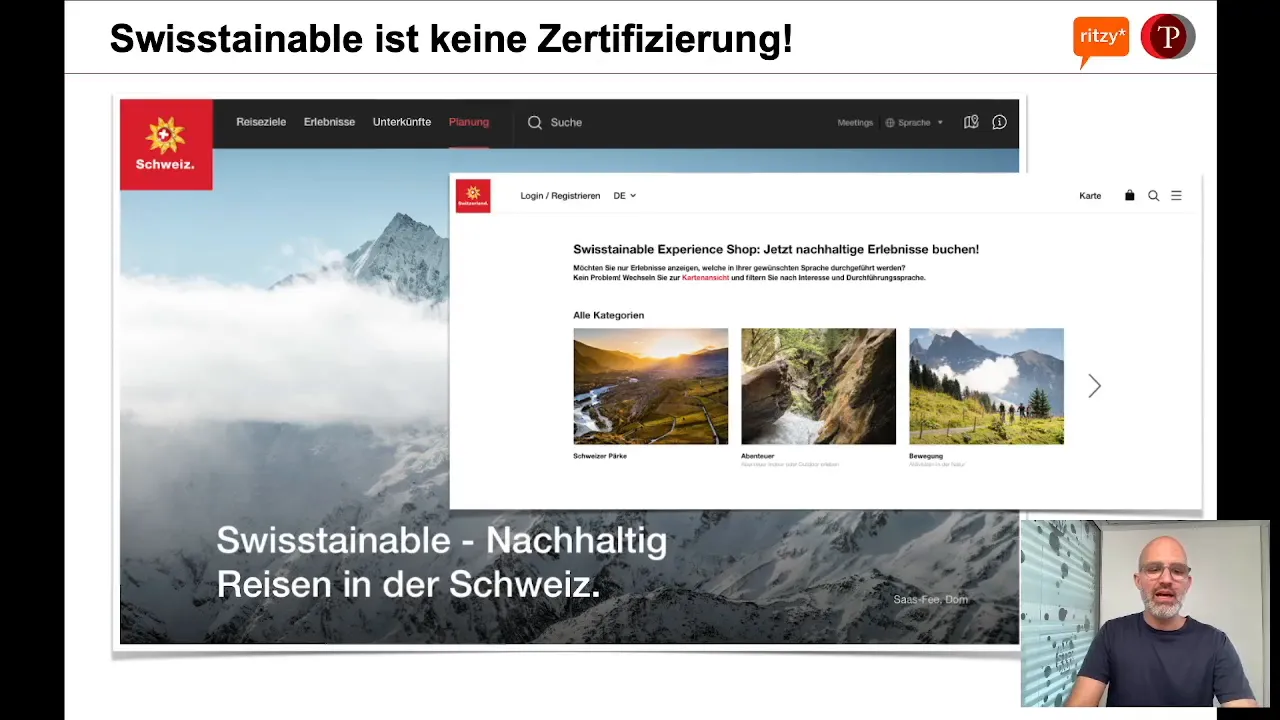Screen dimensions: 1280x720
Task: Click the shopping bag icon
Action: [1129, 195]
